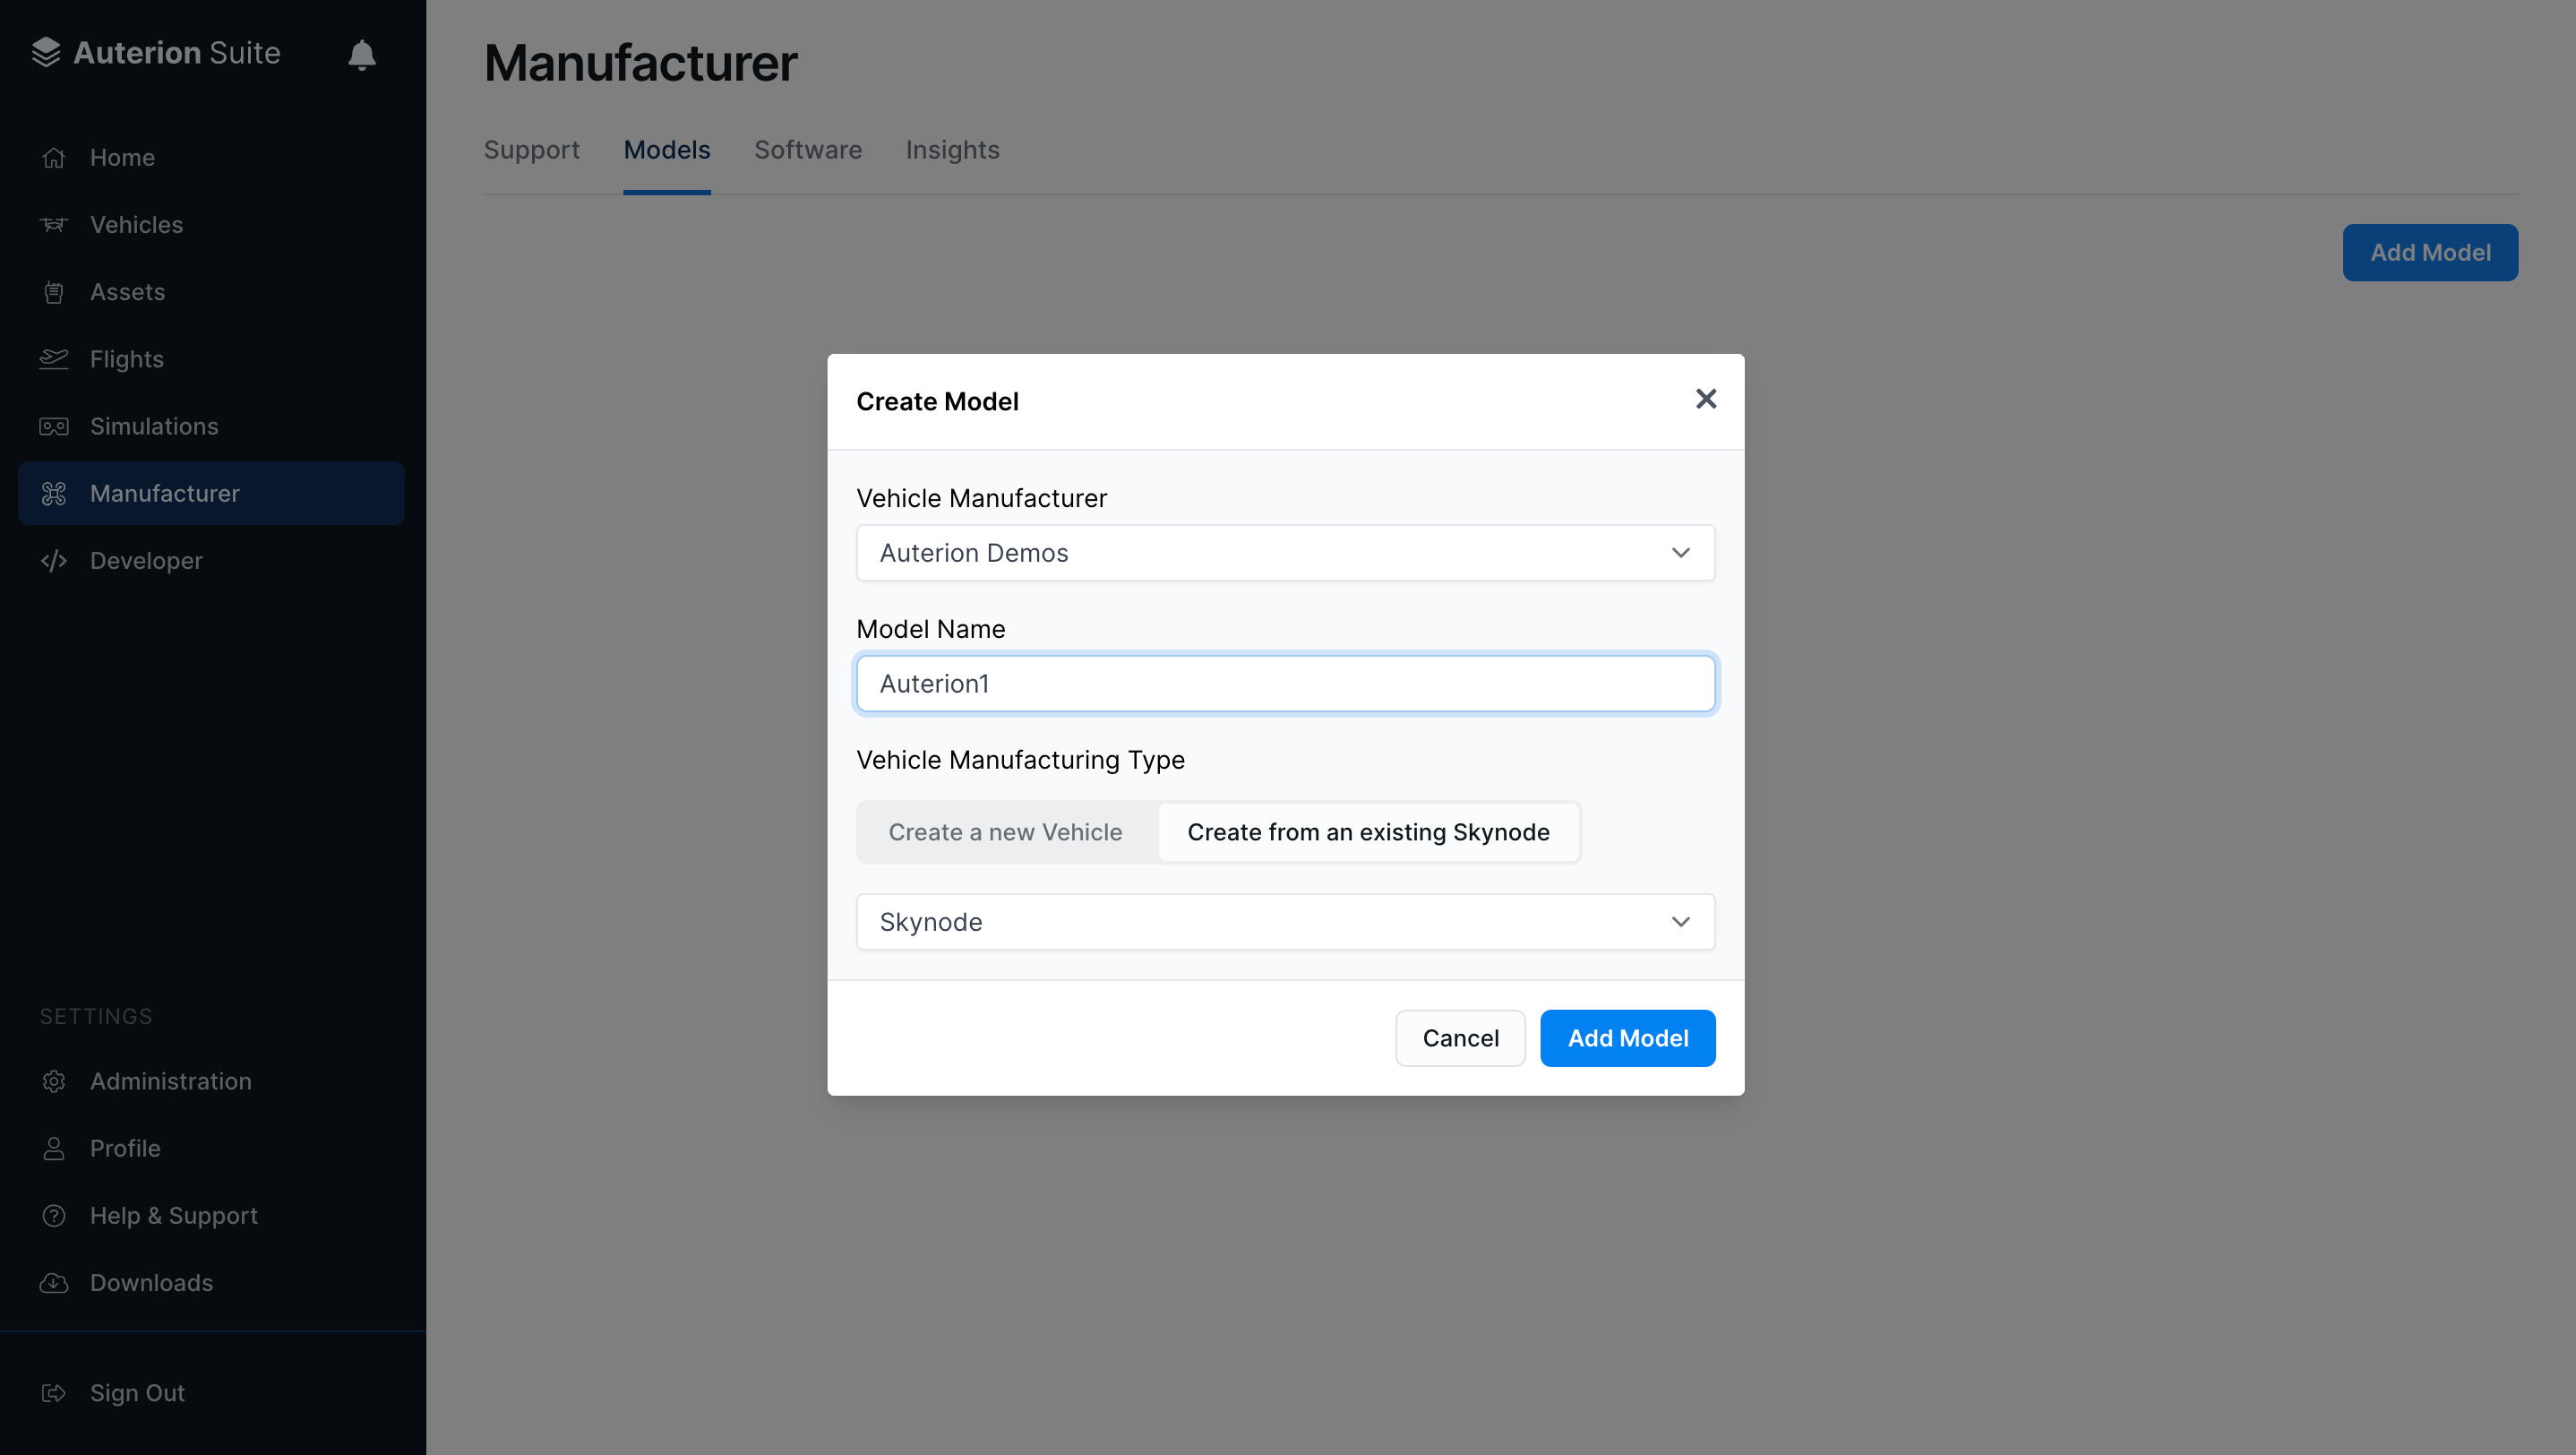The width and height of the screenshot is (2576, 1455).
Task: Select Create from an existing Skynode
Action: tap(1367, 832)
